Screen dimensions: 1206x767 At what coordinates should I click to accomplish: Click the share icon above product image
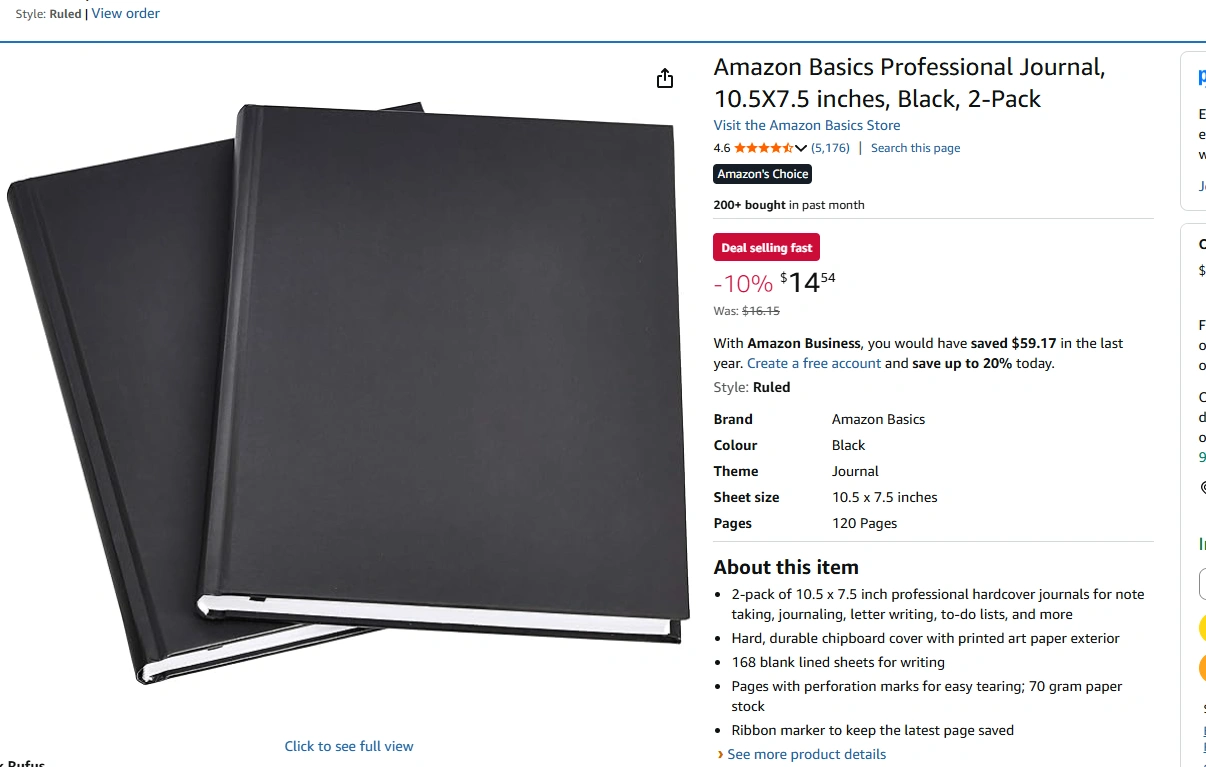tap(665, 78)
